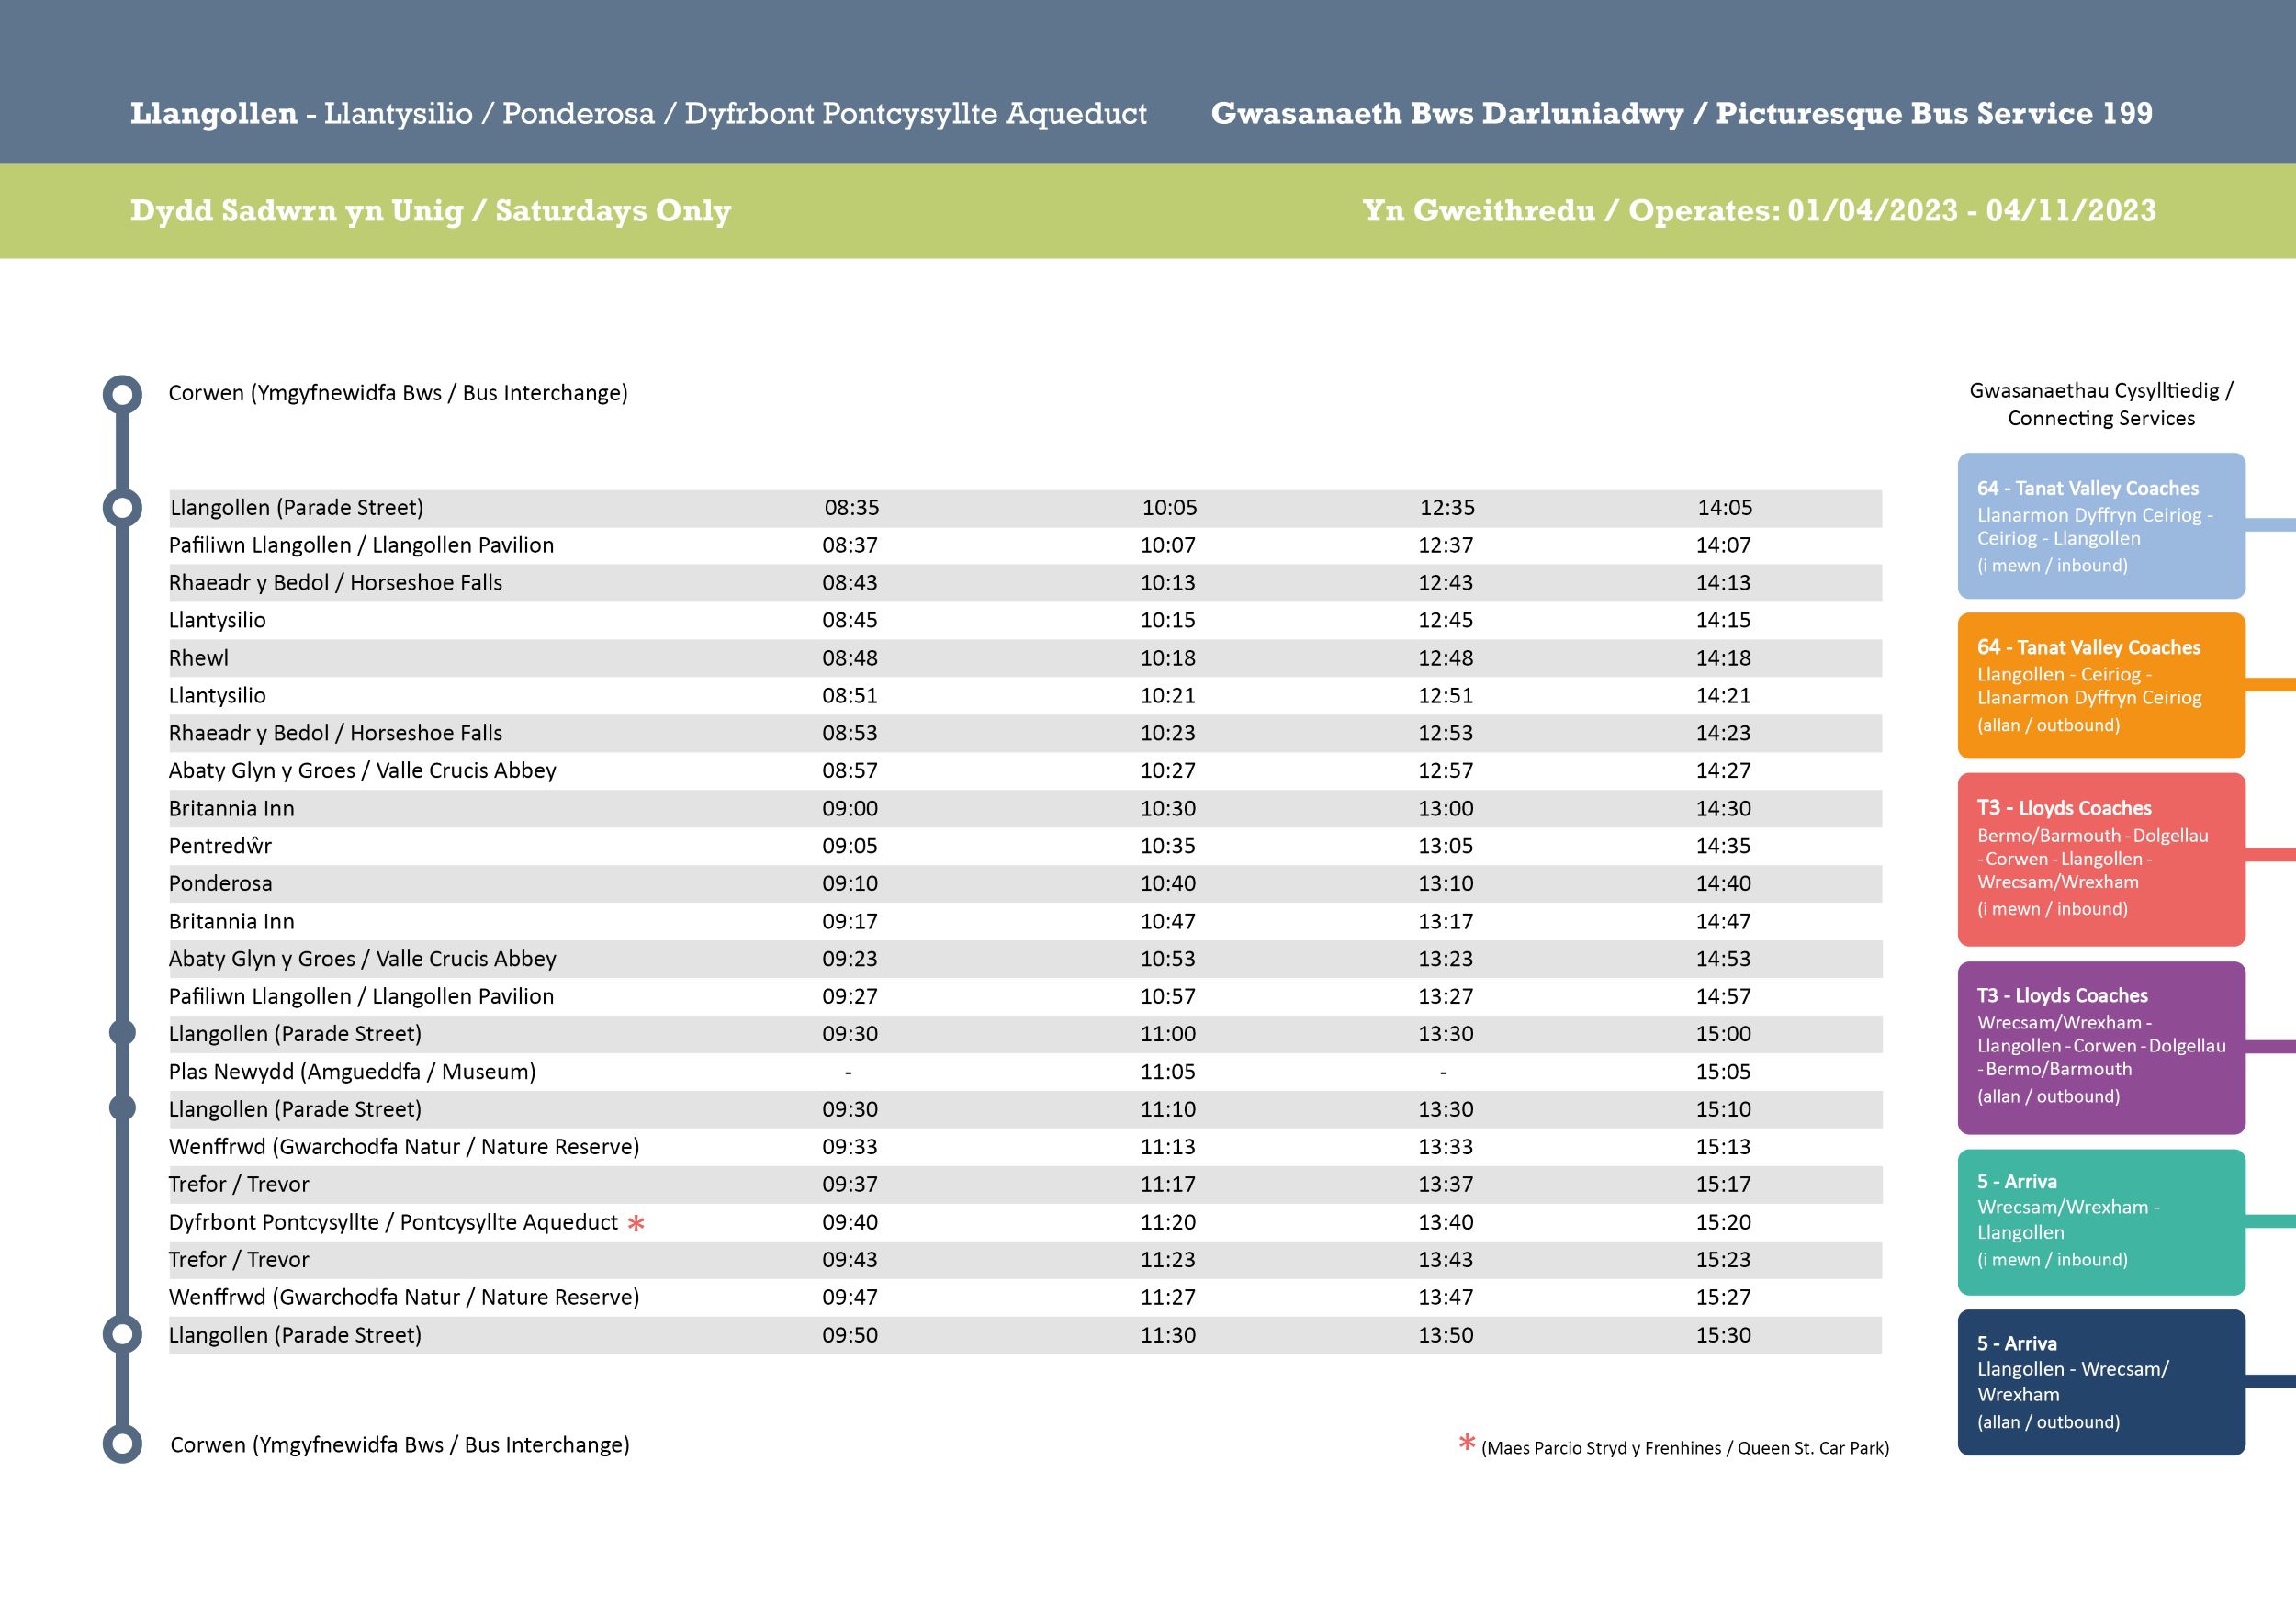Viewport: 2296px width, 1618px height.
Task: Click the 09:50 Llangollen arrival time
Action: [x=850, y=1335]
